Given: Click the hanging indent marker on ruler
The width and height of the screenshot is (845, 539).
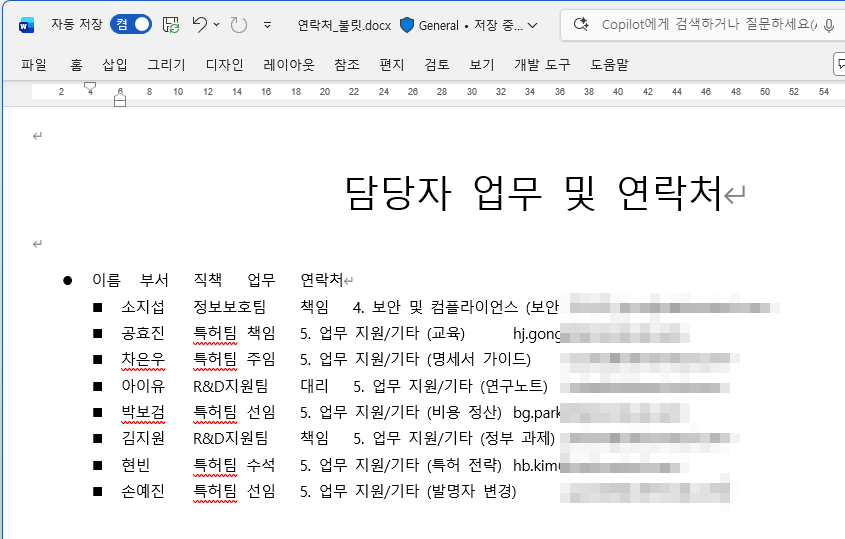Looking at the screenshot, I should (x=120, y=98).
